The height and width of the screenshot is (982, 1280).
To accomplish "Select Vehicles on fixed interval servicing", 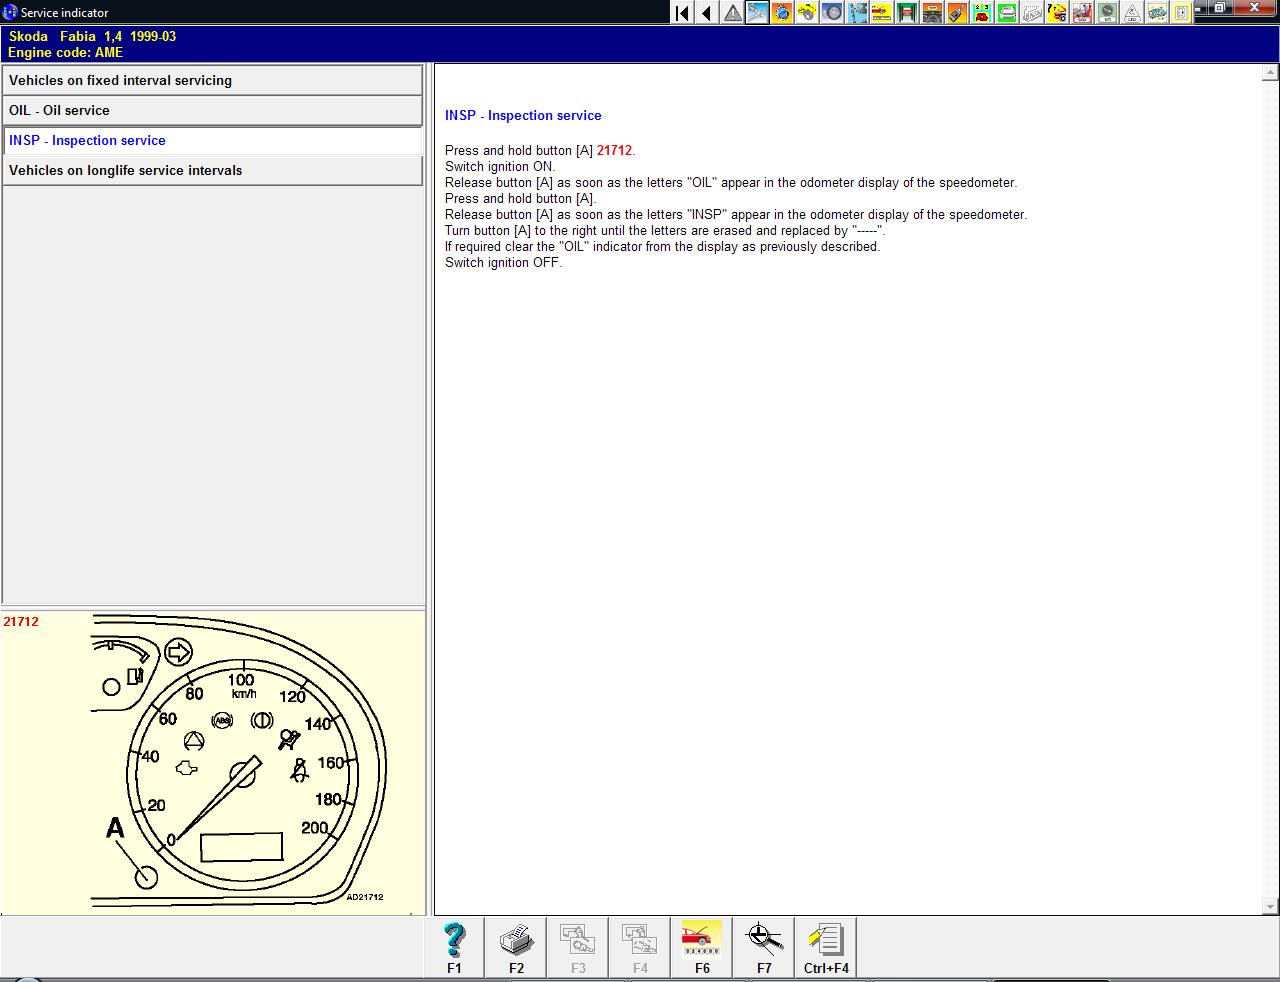I will [x=212, y=80].
